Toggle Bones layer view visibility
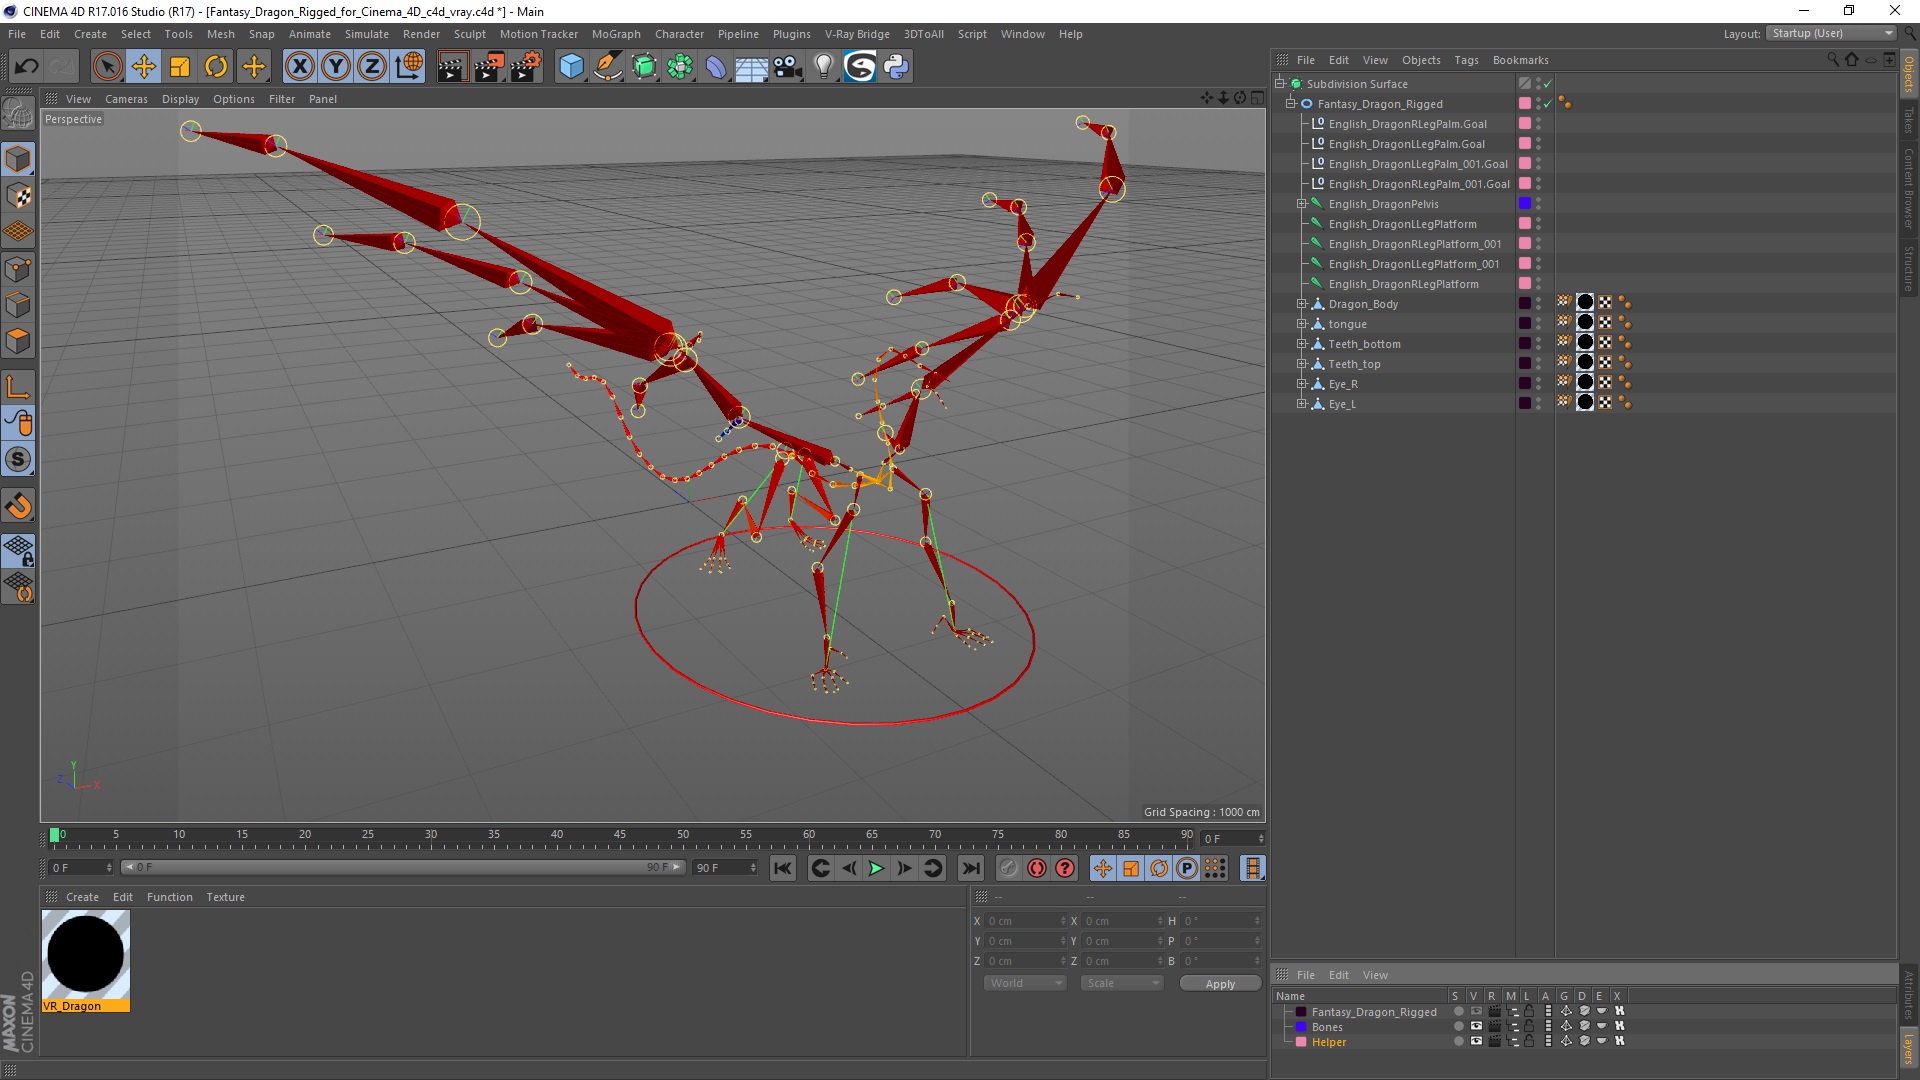The image size is (1920, 1080). coord(1476,1027)
